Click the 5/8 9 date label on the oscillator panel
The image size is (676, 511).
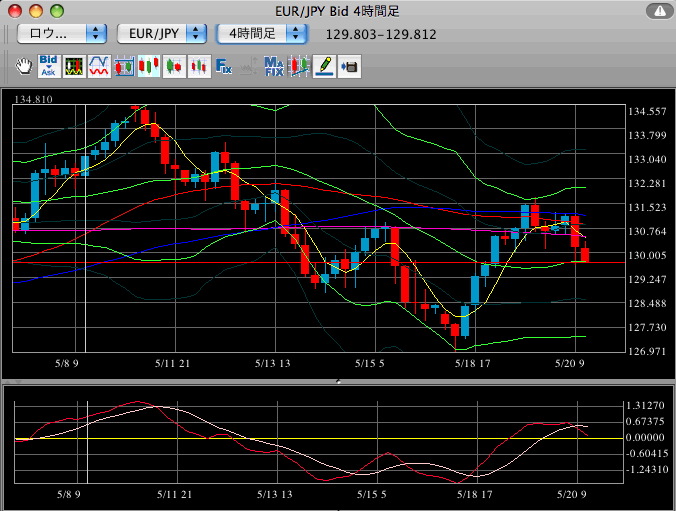pos(69,494)
